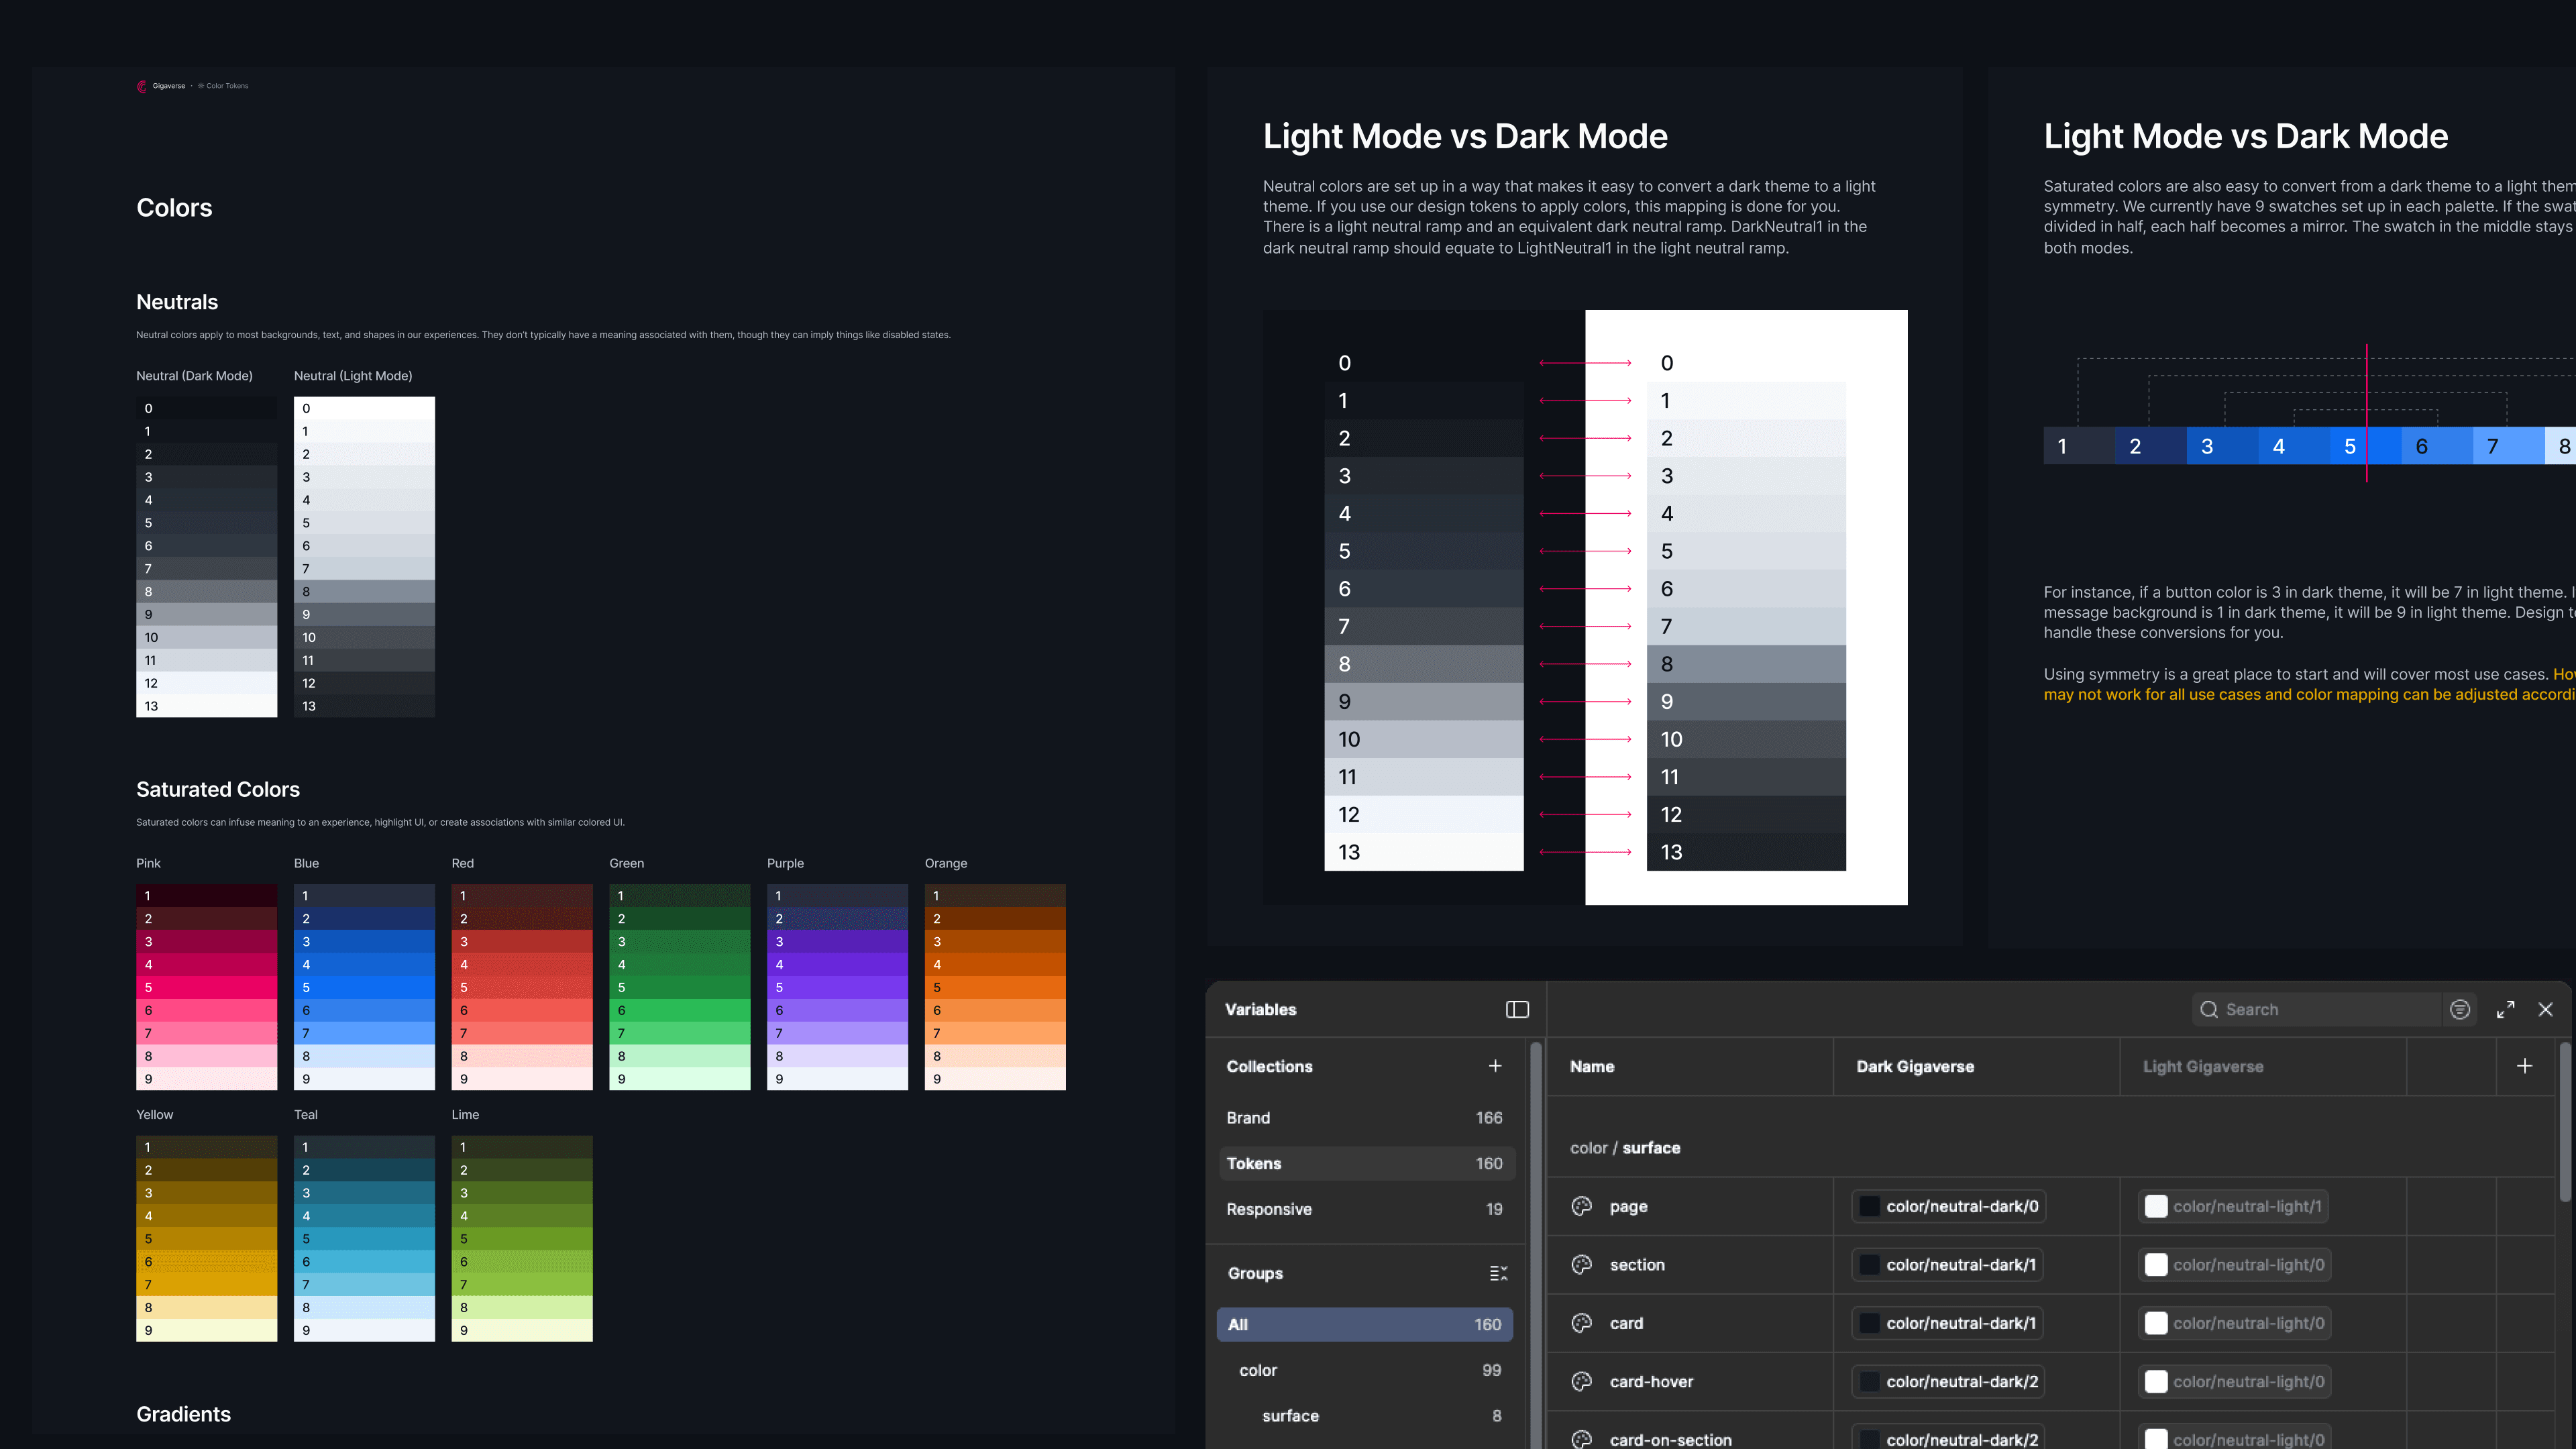Click the palette icon next to section
Image resolution: width=2576 pixels, height=1449 pixels.
(x=1581, y=1264)
